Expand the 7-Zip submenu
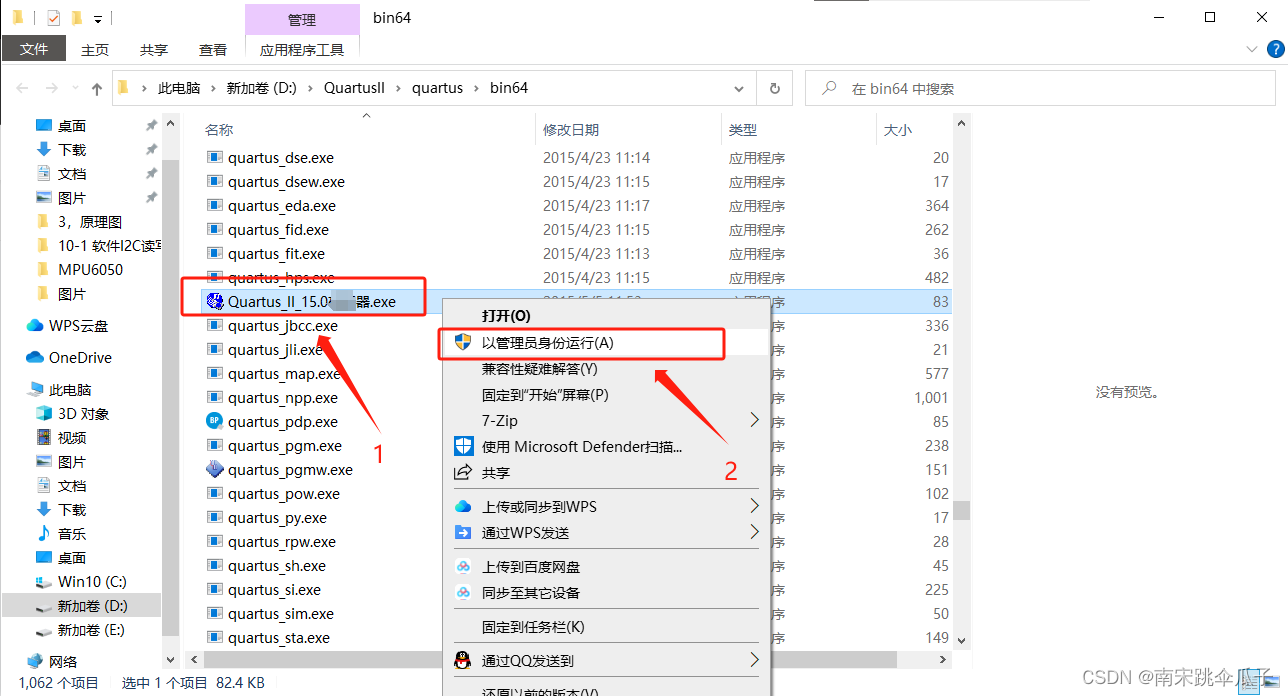 755,420
